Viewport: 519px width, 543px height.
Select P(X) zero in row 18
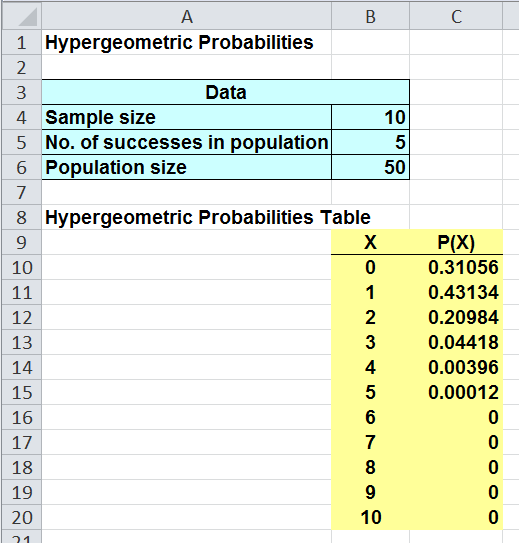tap(456, 467)
